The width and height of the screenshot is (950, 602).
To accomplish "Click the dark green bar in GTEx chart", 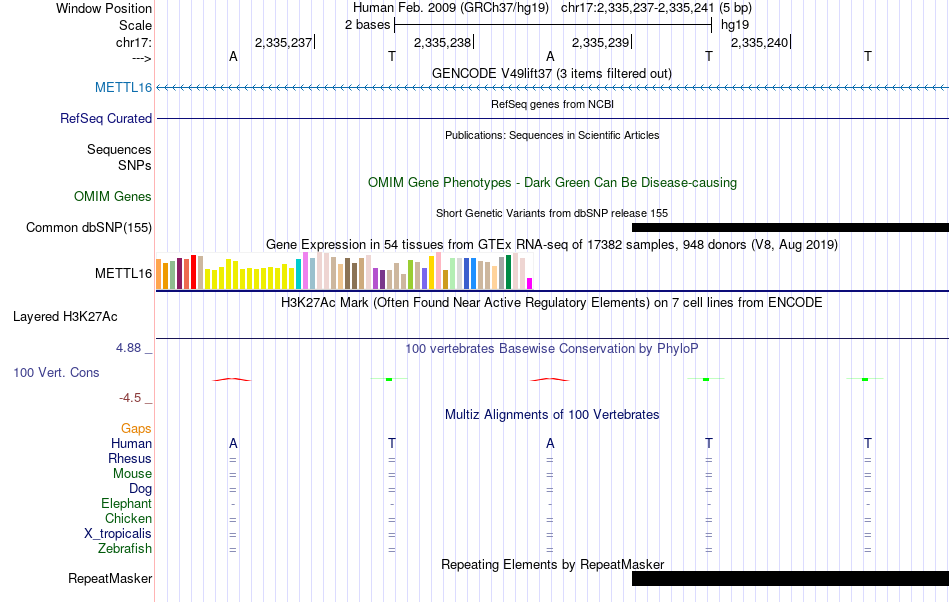I will 508,273.
